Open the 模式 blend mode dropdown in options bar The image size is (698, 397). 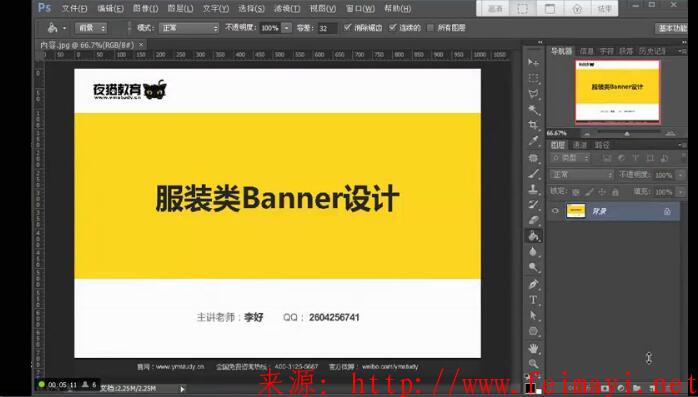point(189,28)
